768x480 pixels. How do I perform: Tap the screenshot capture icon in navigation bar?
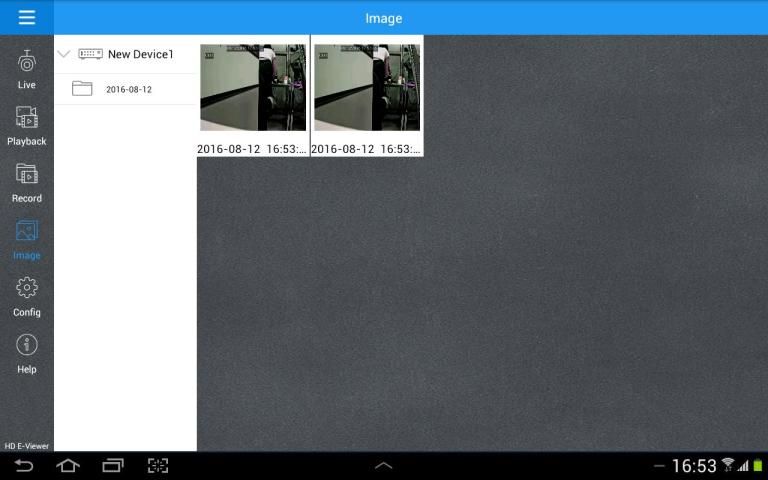[x=158, y=466]
